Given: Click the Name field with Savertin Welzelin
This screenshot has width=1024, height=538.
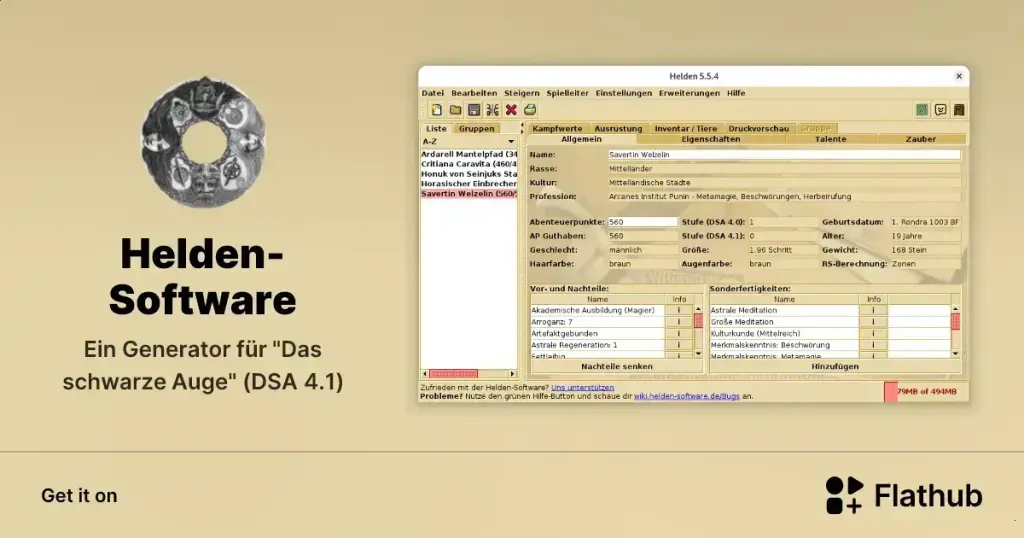Looking at the screenshot, I should click(784, 155).
